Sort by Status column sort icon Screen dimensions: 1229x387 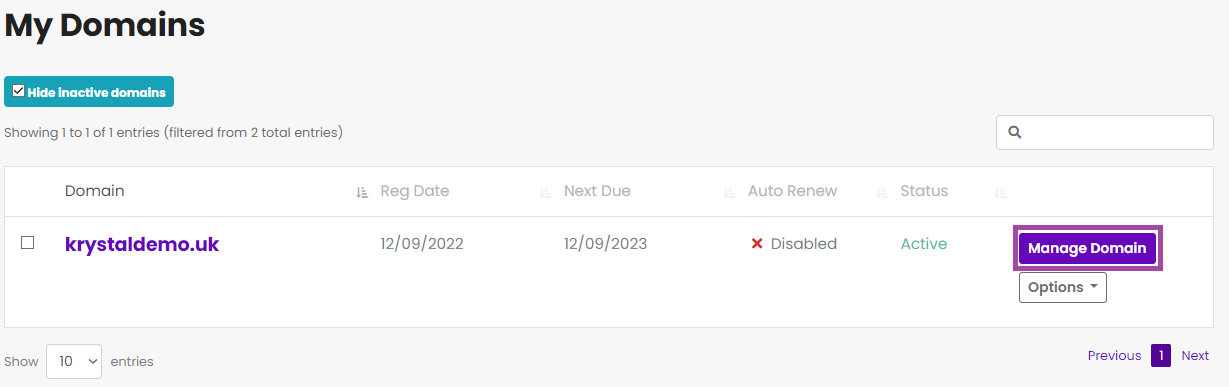pos(1001,192)
